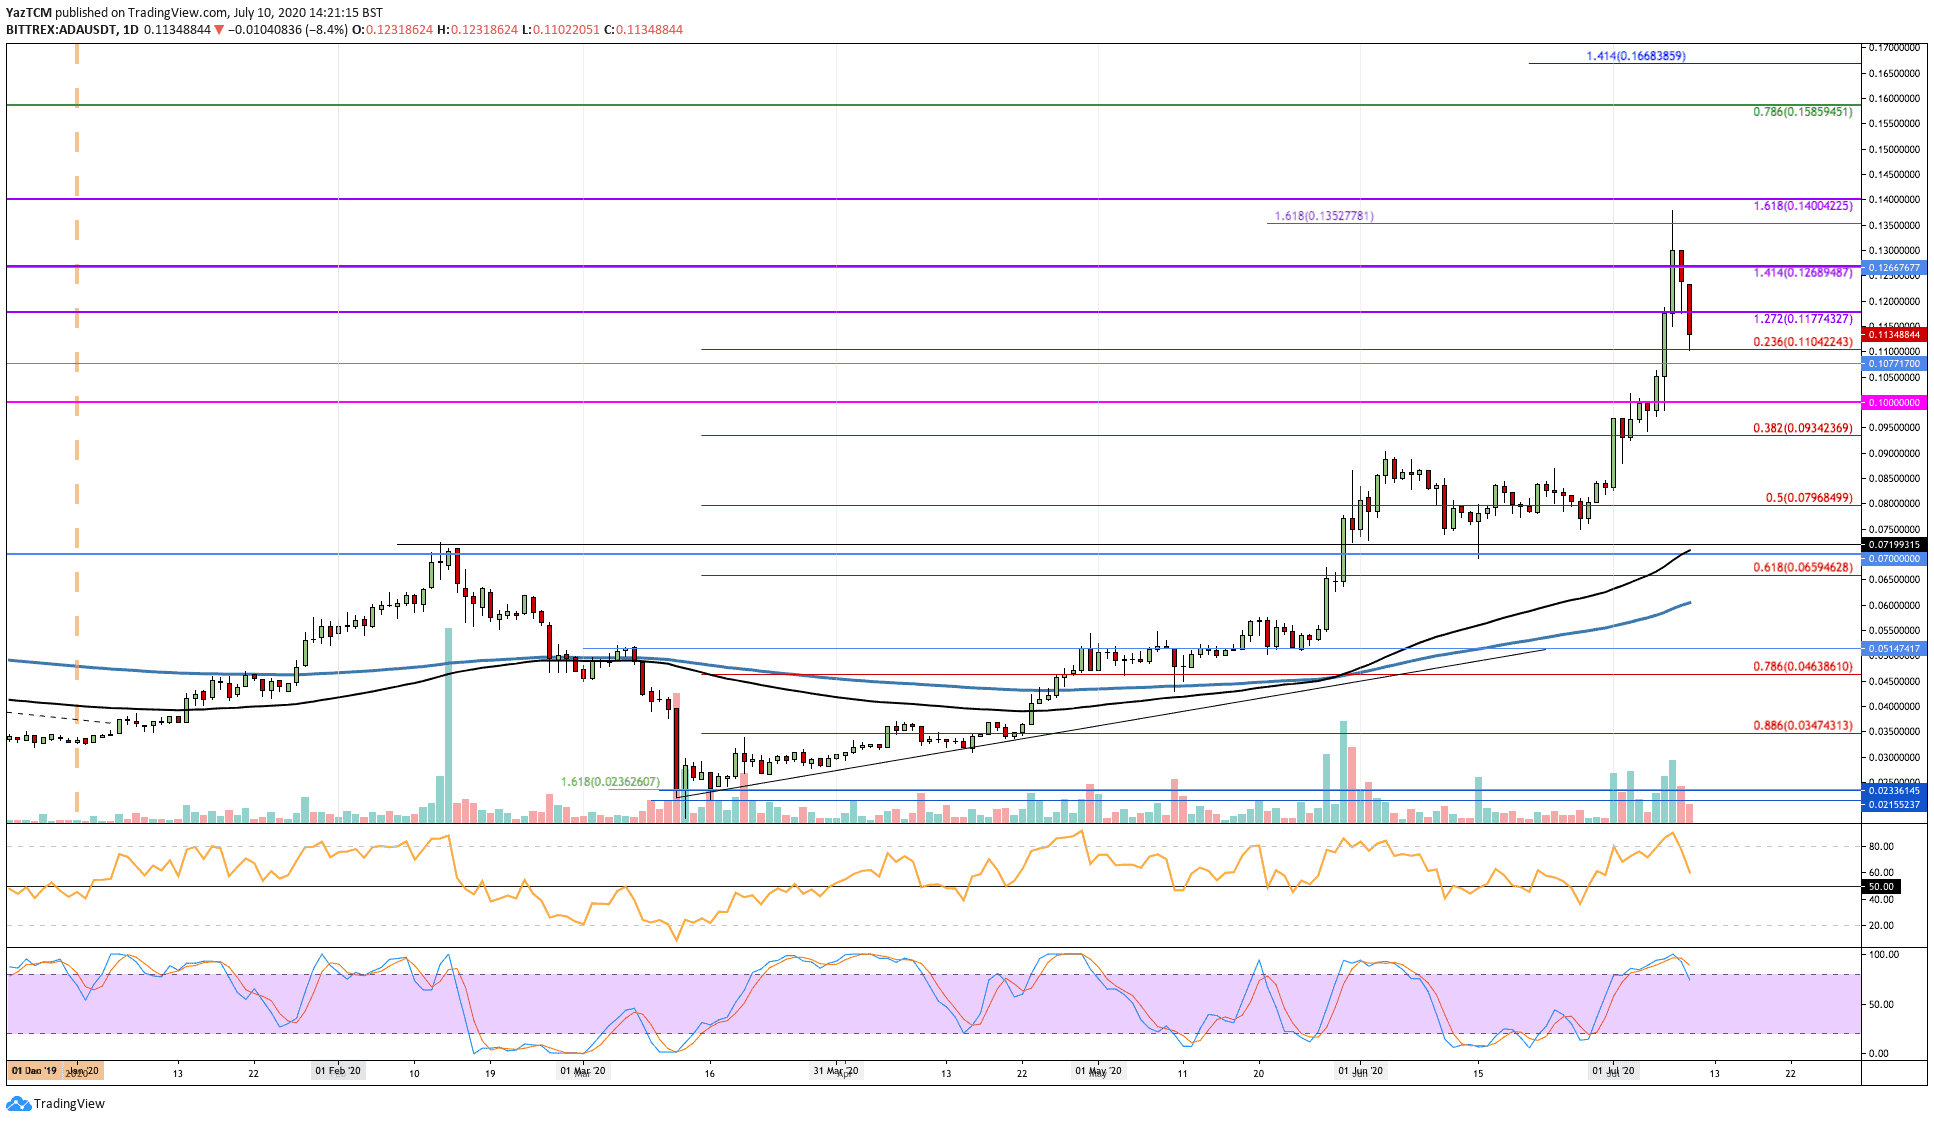The width and height of the screenshot is (1934, 1122).
Task: Select the 0.786(0.04638610) retracement label
Action: (1802, 666)
